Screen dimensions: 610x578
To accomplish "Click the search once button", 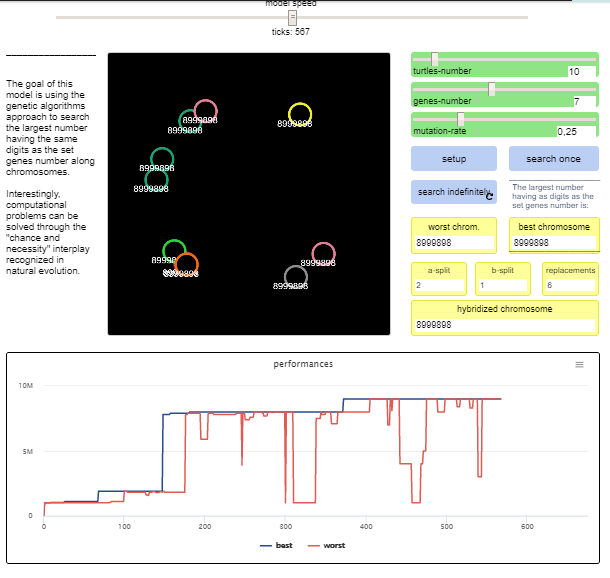I will pyautogui.click(x=554, y=159).
